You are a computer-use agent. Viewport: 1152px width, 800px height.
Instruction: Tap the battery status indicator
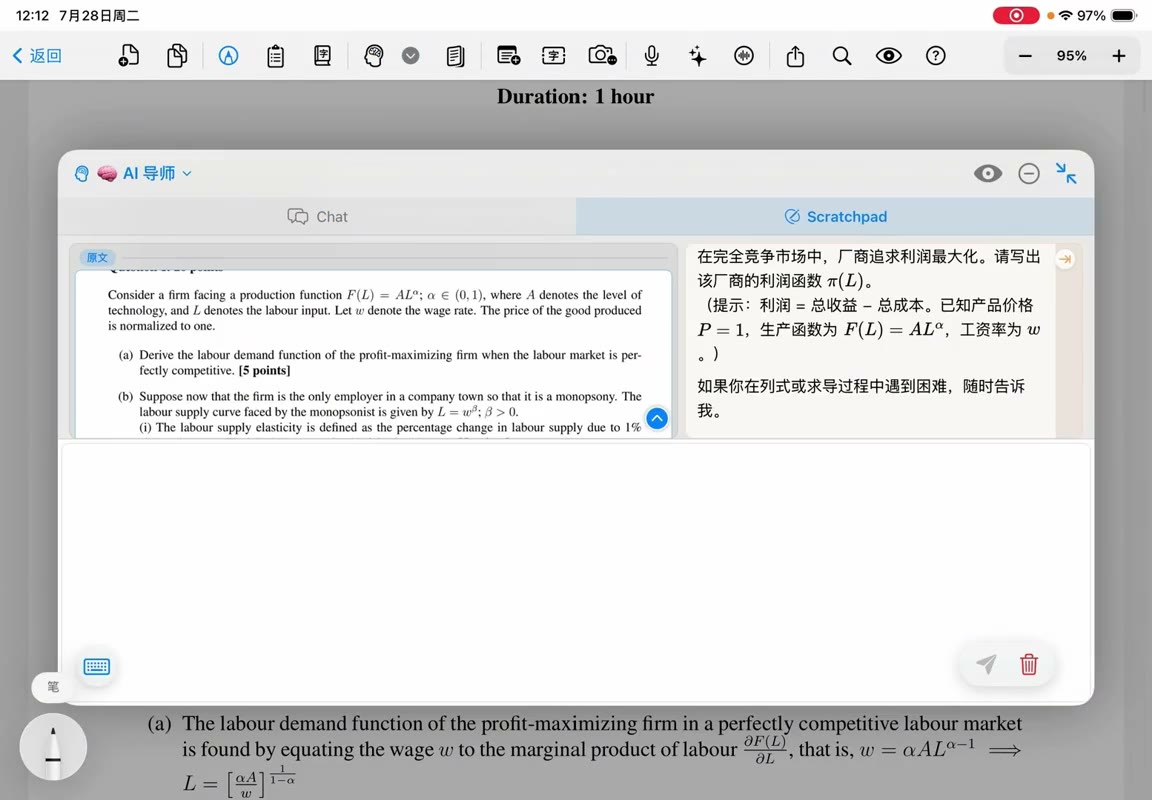(x=1125, y=15)
